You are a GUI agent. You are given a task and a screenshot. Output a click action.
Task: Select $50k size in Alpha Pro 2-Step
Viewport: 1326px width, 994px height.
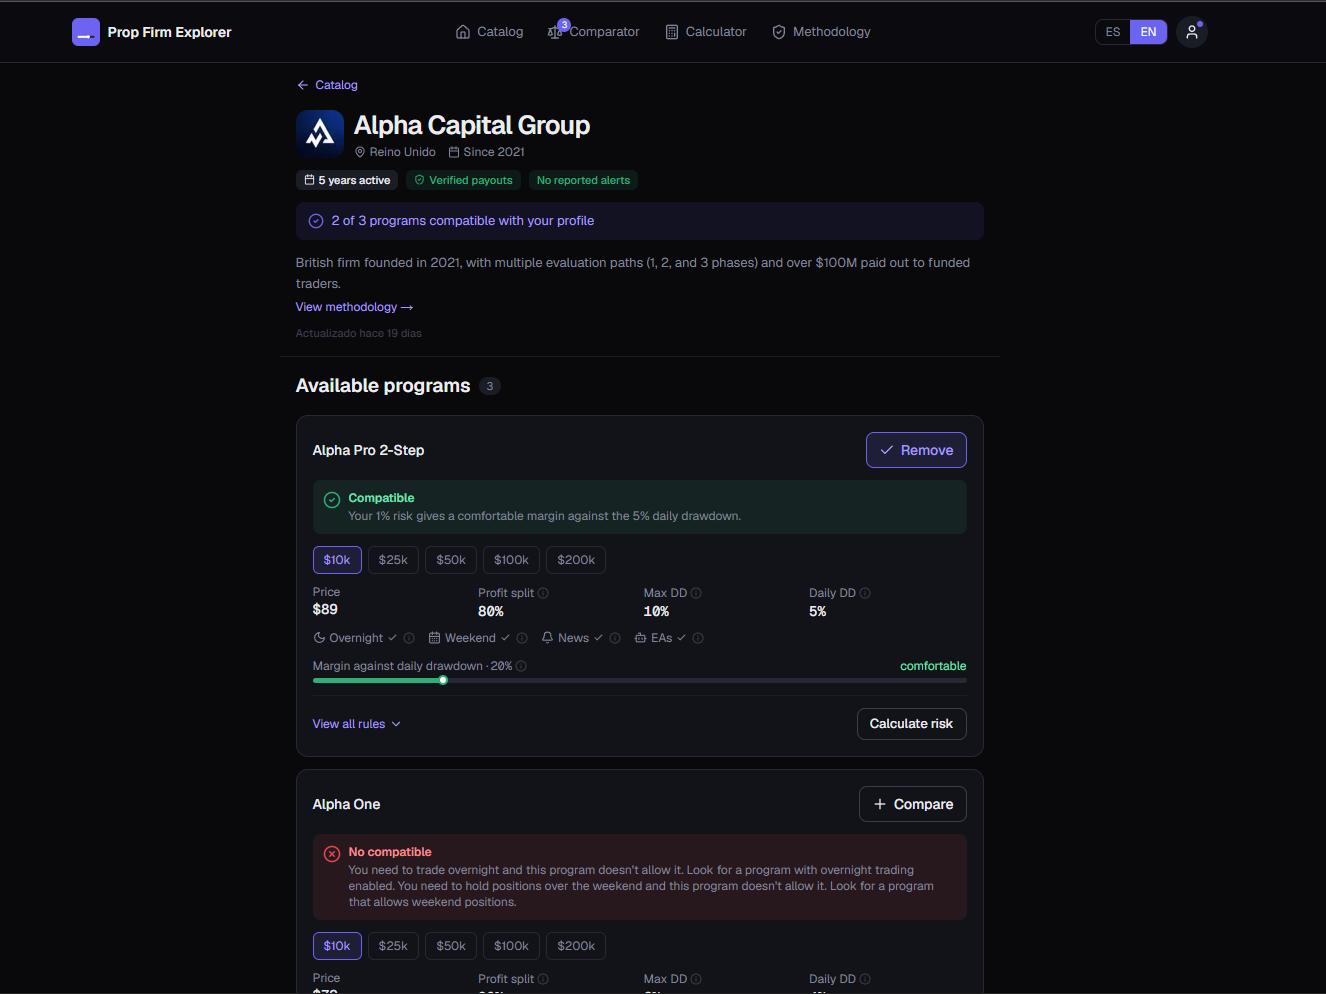pyautogui.click(x=451, y=560)
